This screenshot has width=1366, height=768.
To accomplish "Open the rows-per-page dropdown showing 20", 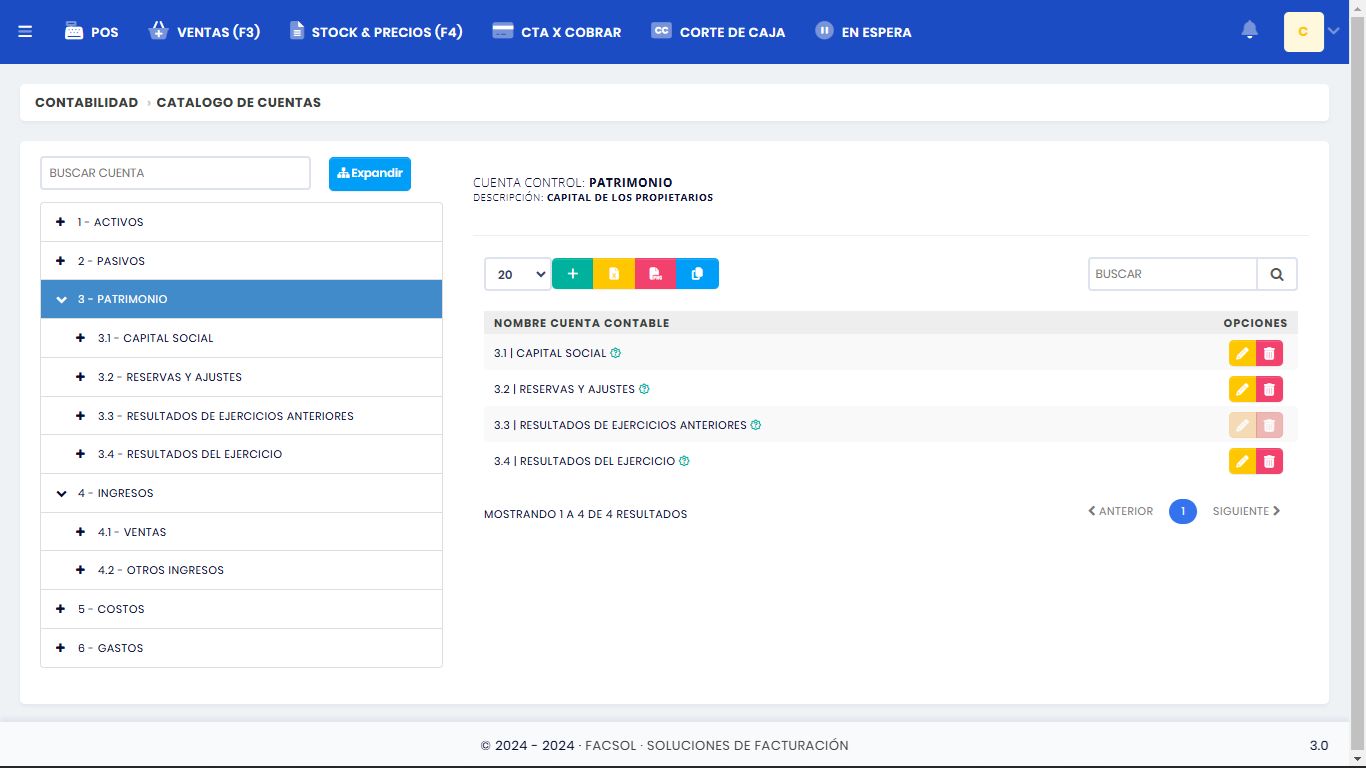I will [x=517, y=274].
